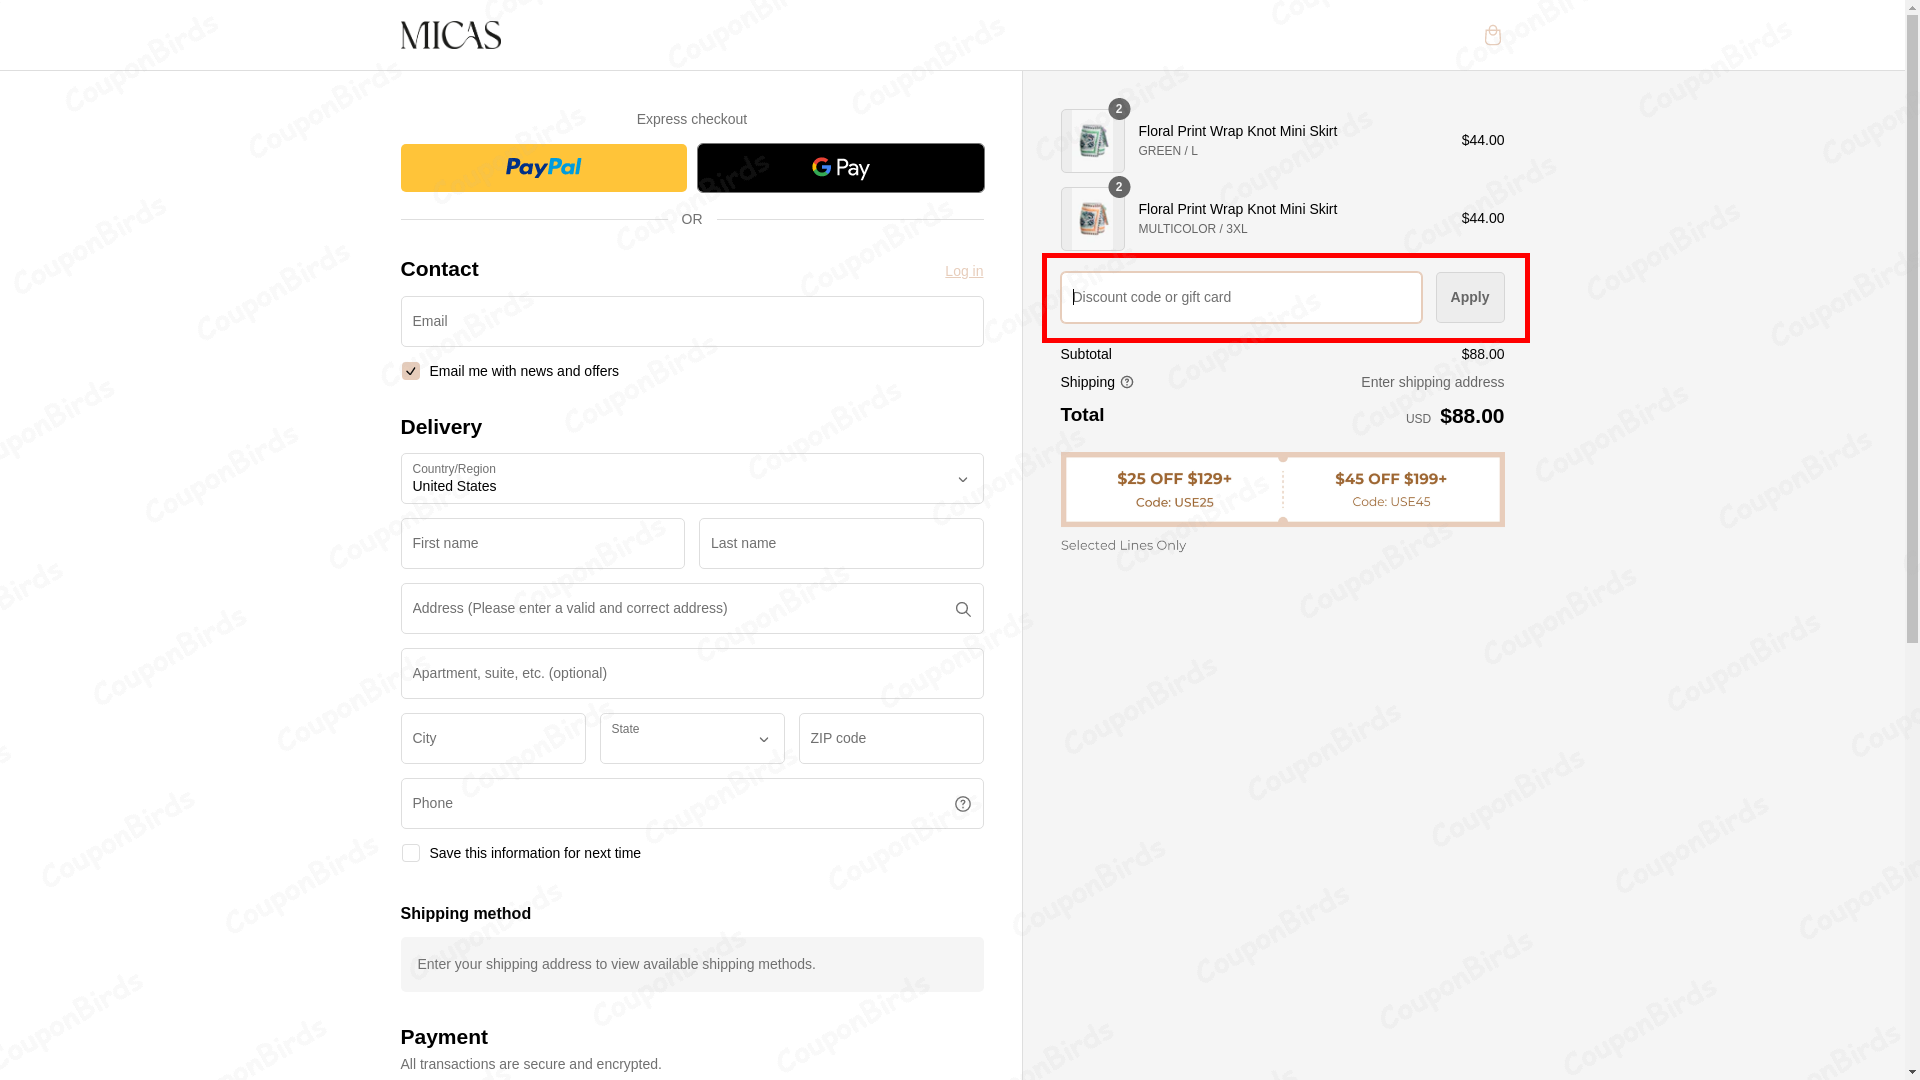
Task: Click the MICAS logo
Action: [x=450, y=34]
